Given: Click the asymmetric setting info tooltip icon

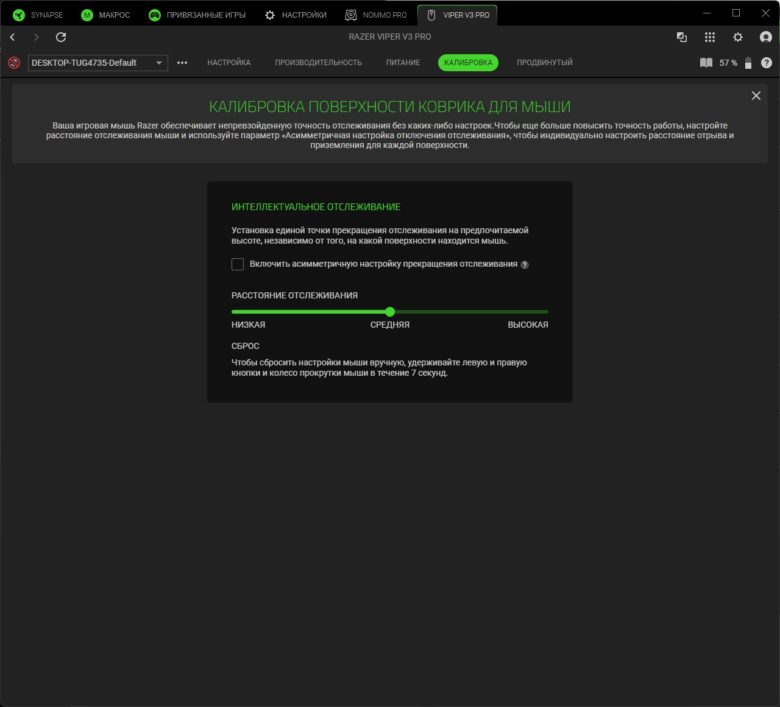Looking at the screenshot, I should pyautogui.click(x=524, y=265).
